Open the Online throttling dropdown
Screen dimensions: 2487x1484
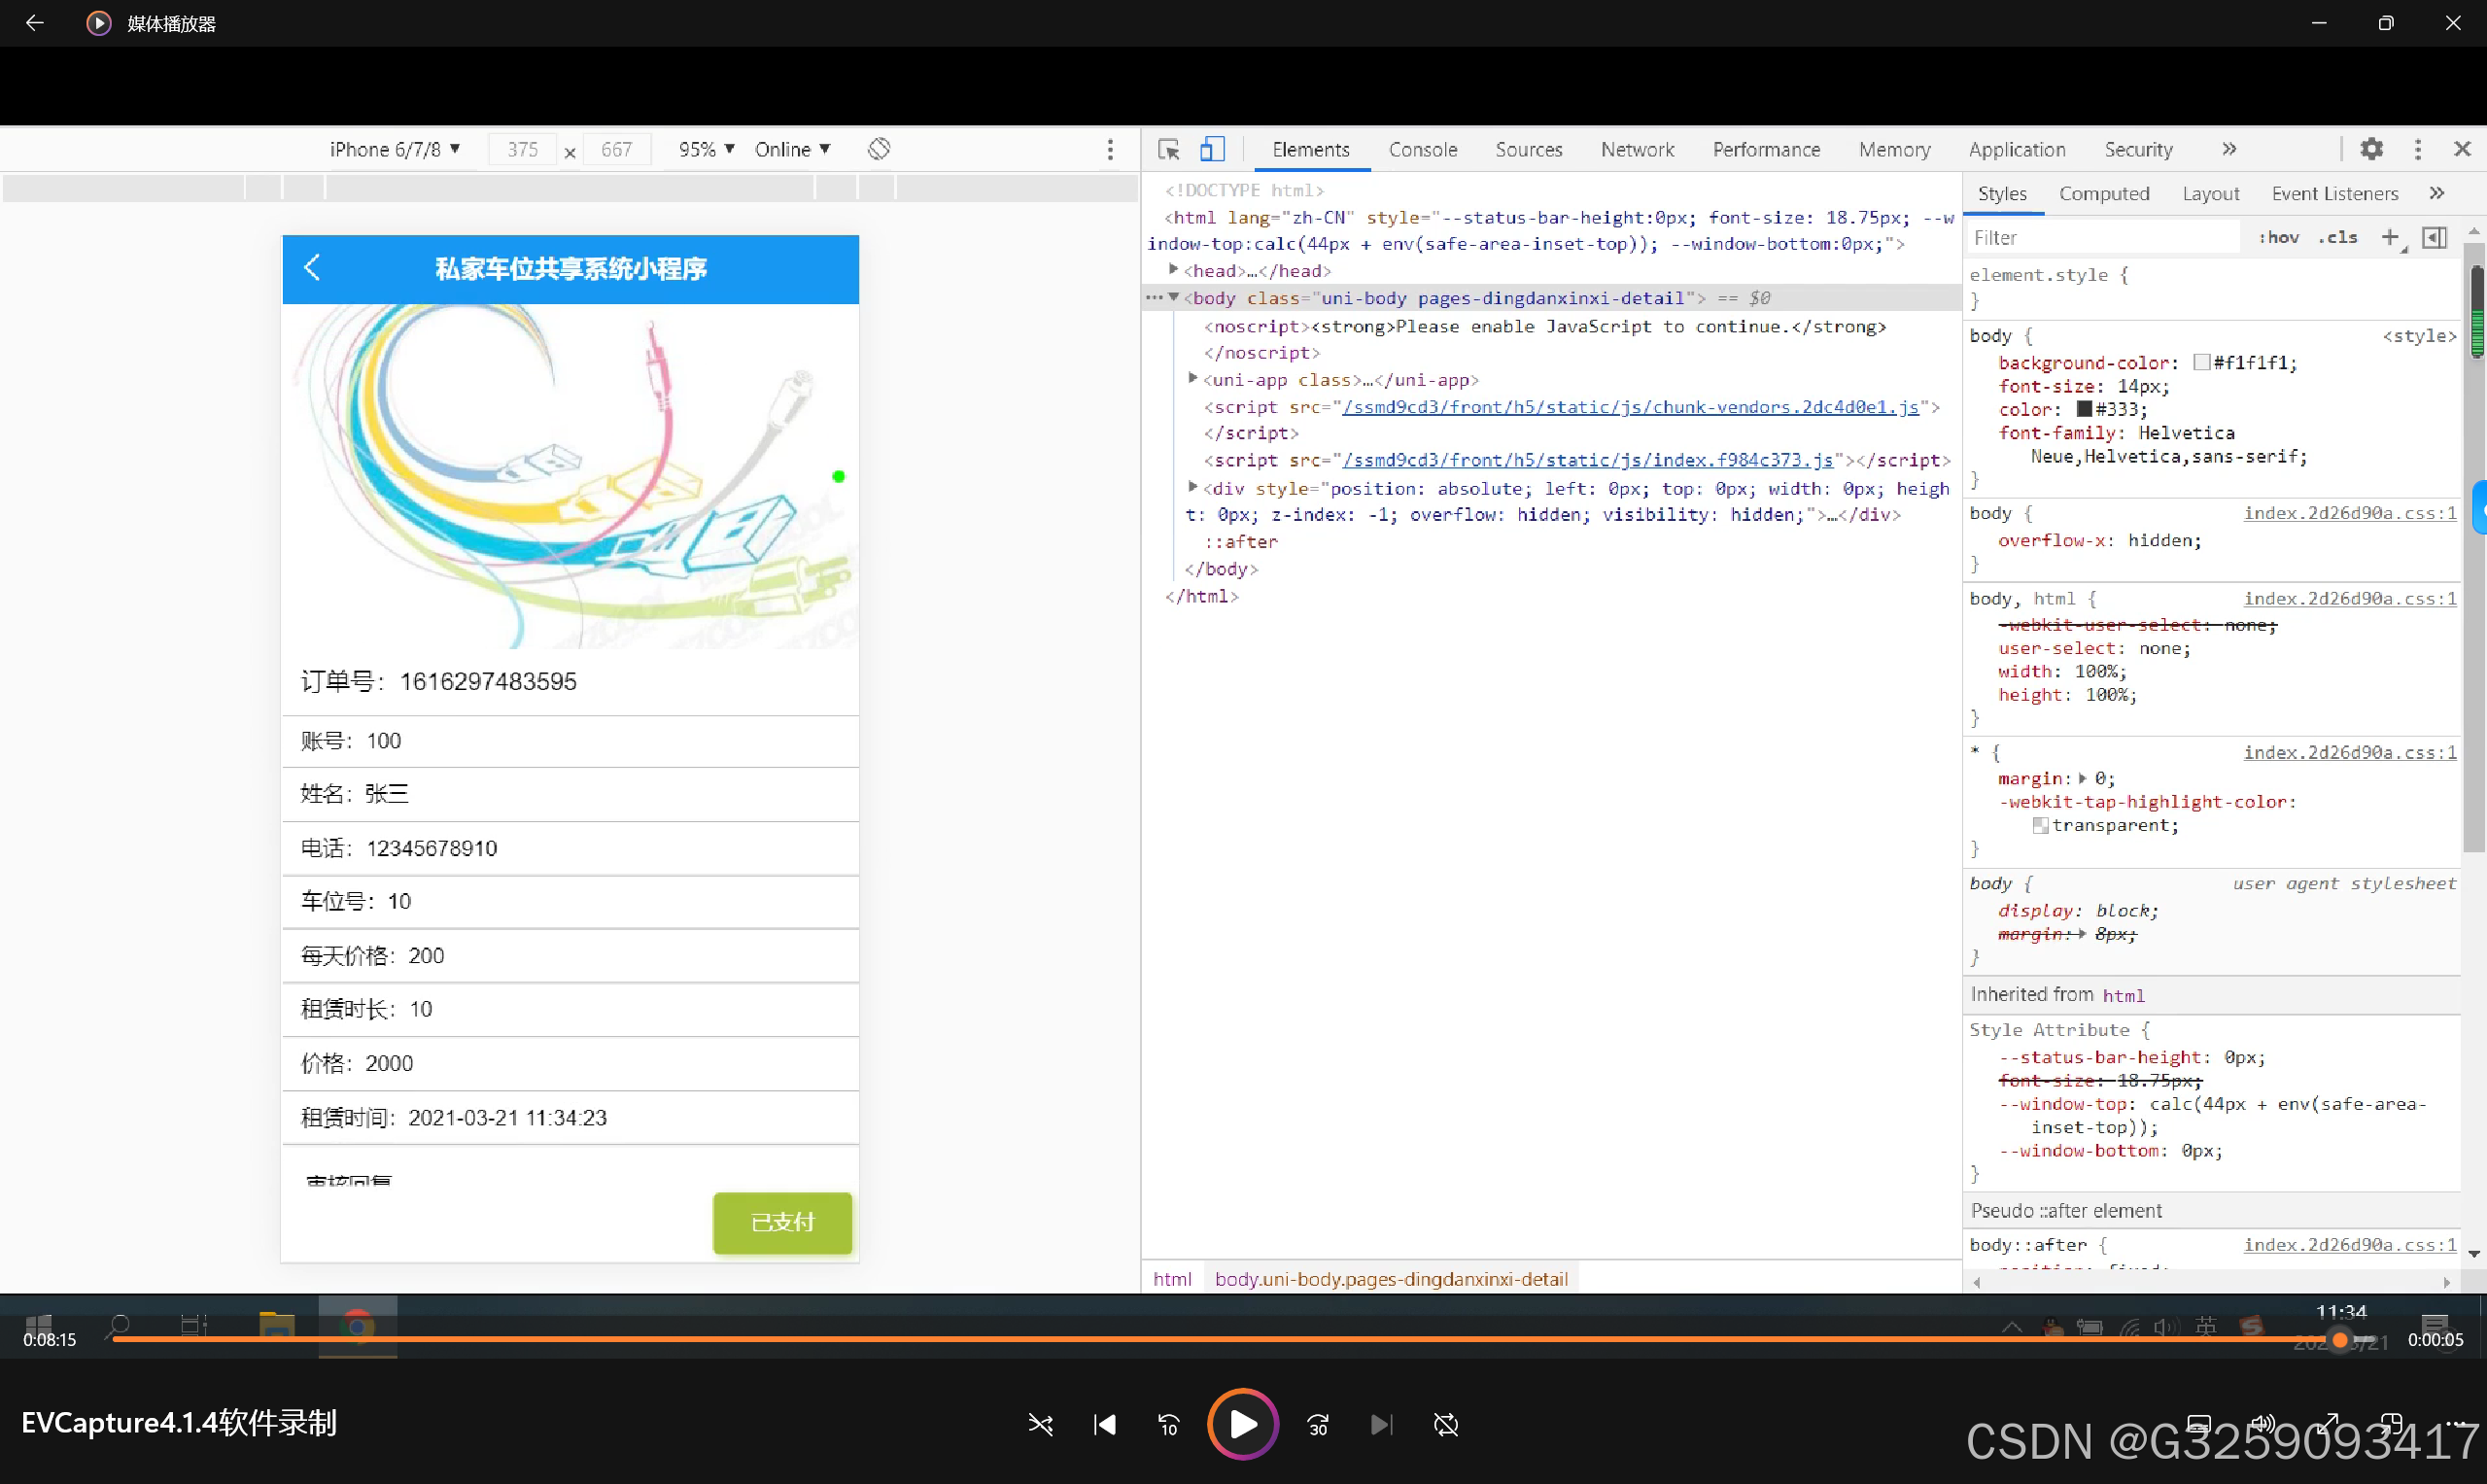(792, 150)
